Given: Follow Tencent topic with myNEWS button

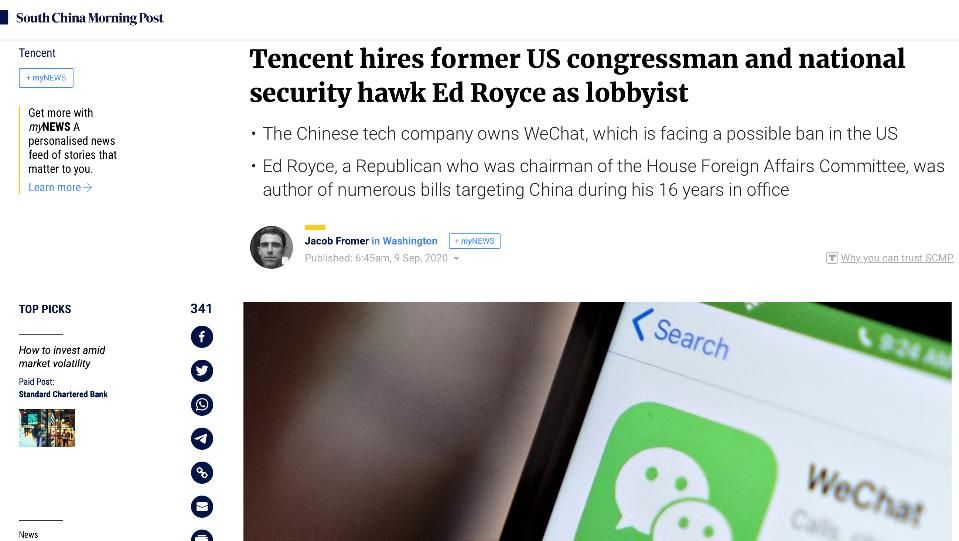Looking at the screenshot, I should click(x=46, y=78).
